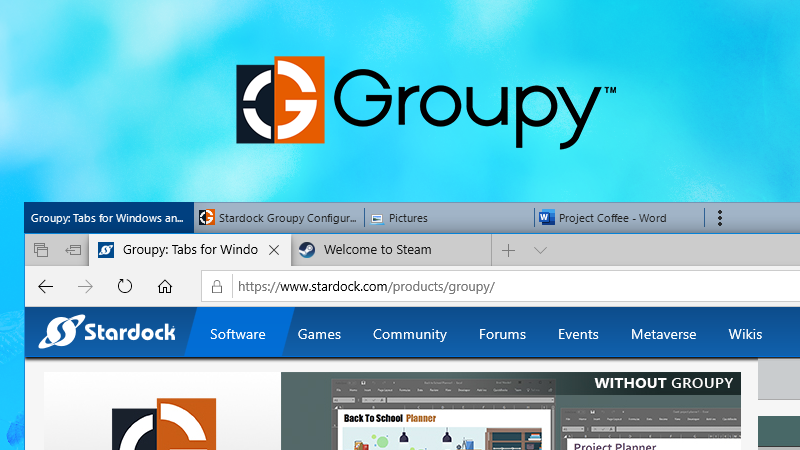Open the Wikis navigation link
This screenshot has width=800, height=450.
(745, 334)
